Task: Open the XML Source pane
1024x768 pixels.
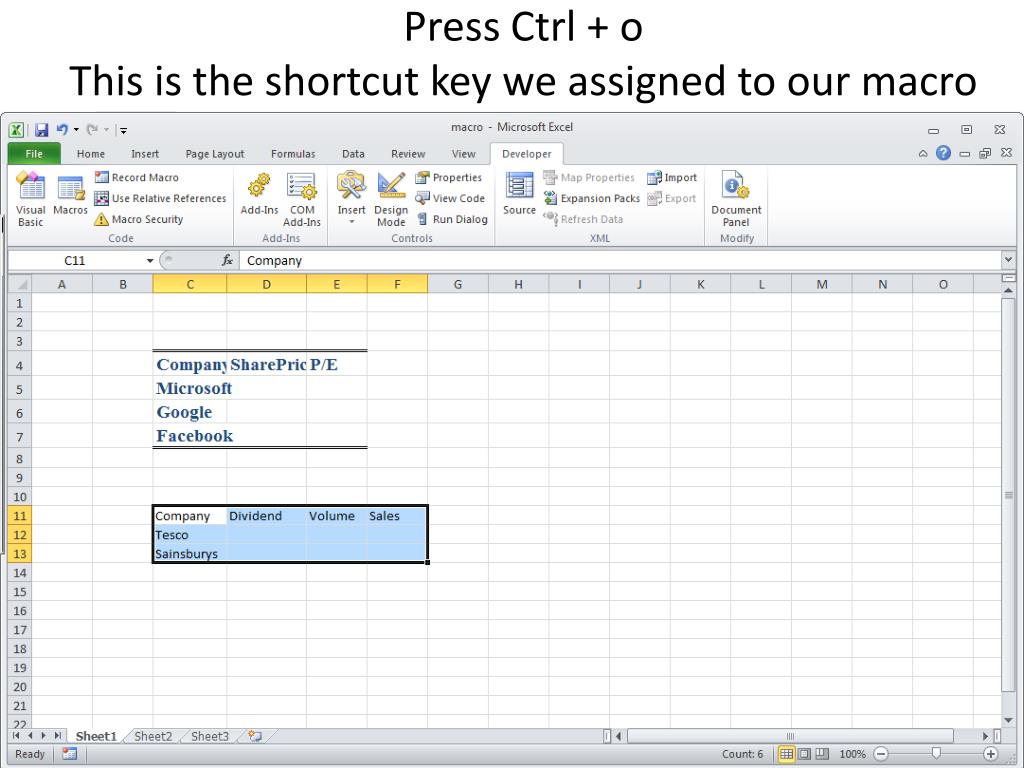Action: pos(519,193)
